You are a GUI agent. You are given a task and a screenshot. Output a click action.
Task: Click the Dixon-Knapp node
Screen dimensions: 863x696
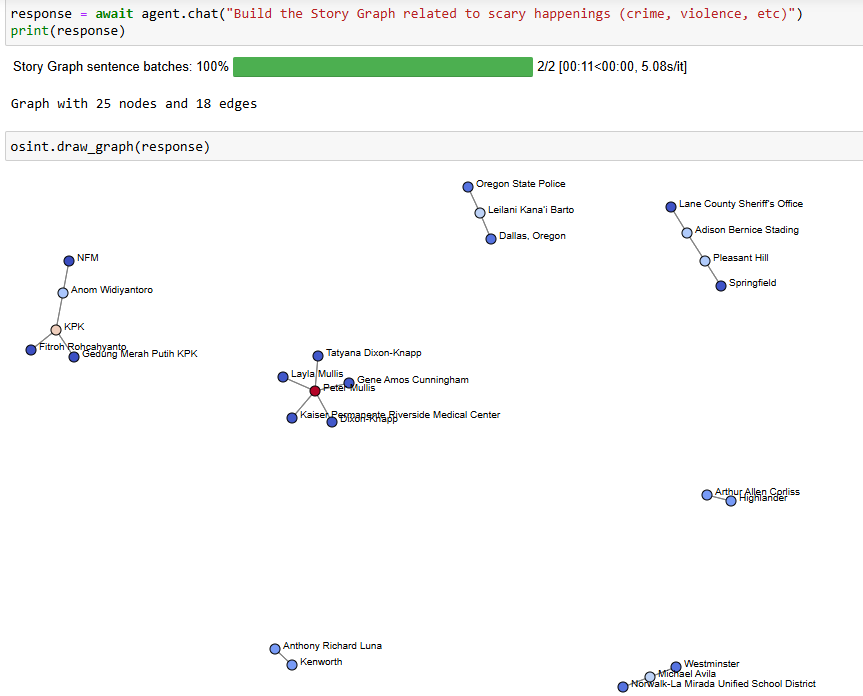pos(332,422)
